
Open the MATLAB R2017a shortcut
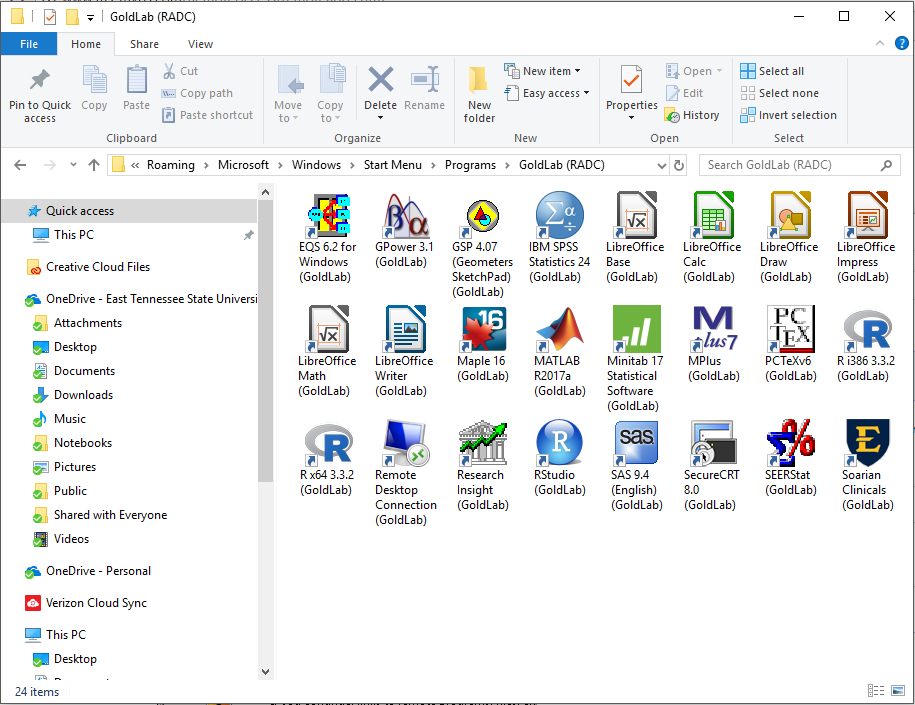(x=559, y=330)
